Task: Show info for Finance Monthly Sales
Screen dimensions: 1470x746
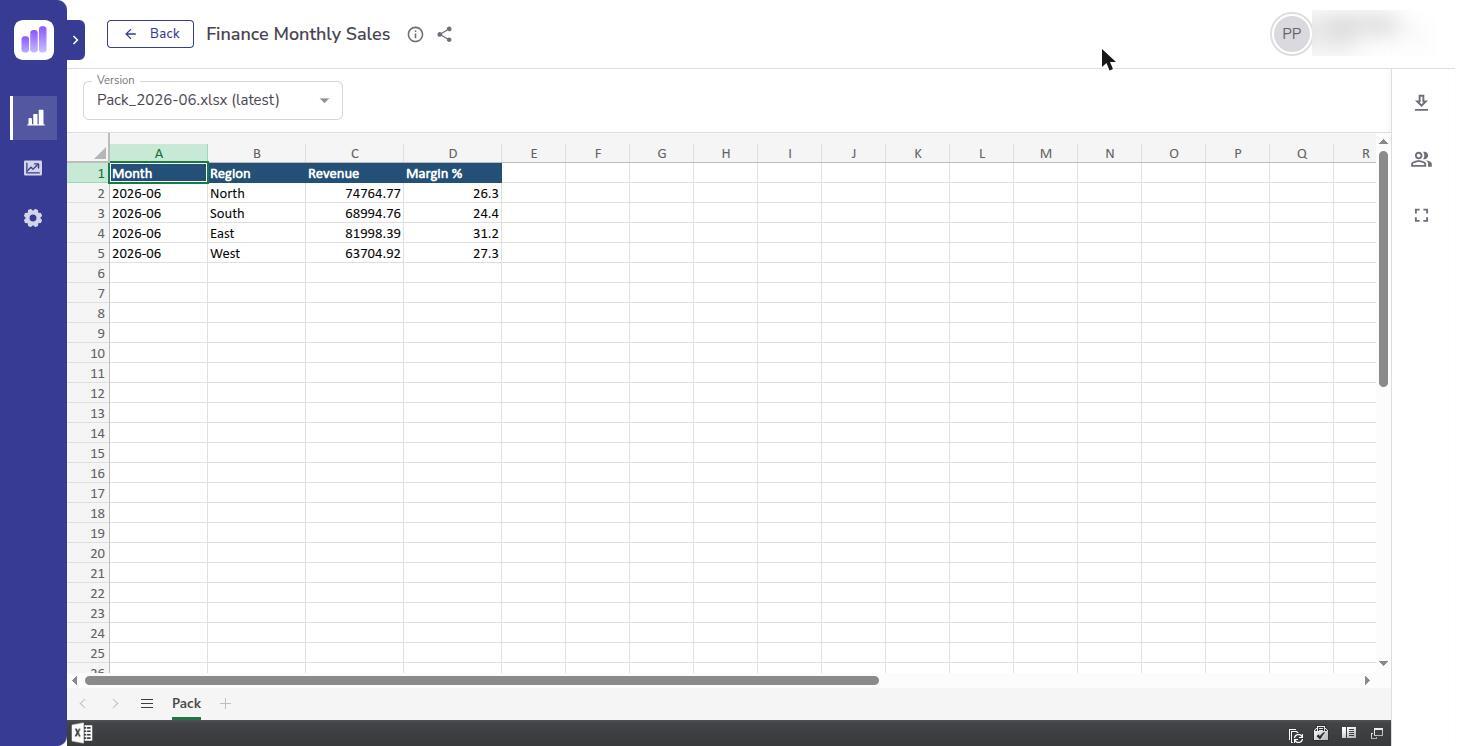Action: pos(415,34)
